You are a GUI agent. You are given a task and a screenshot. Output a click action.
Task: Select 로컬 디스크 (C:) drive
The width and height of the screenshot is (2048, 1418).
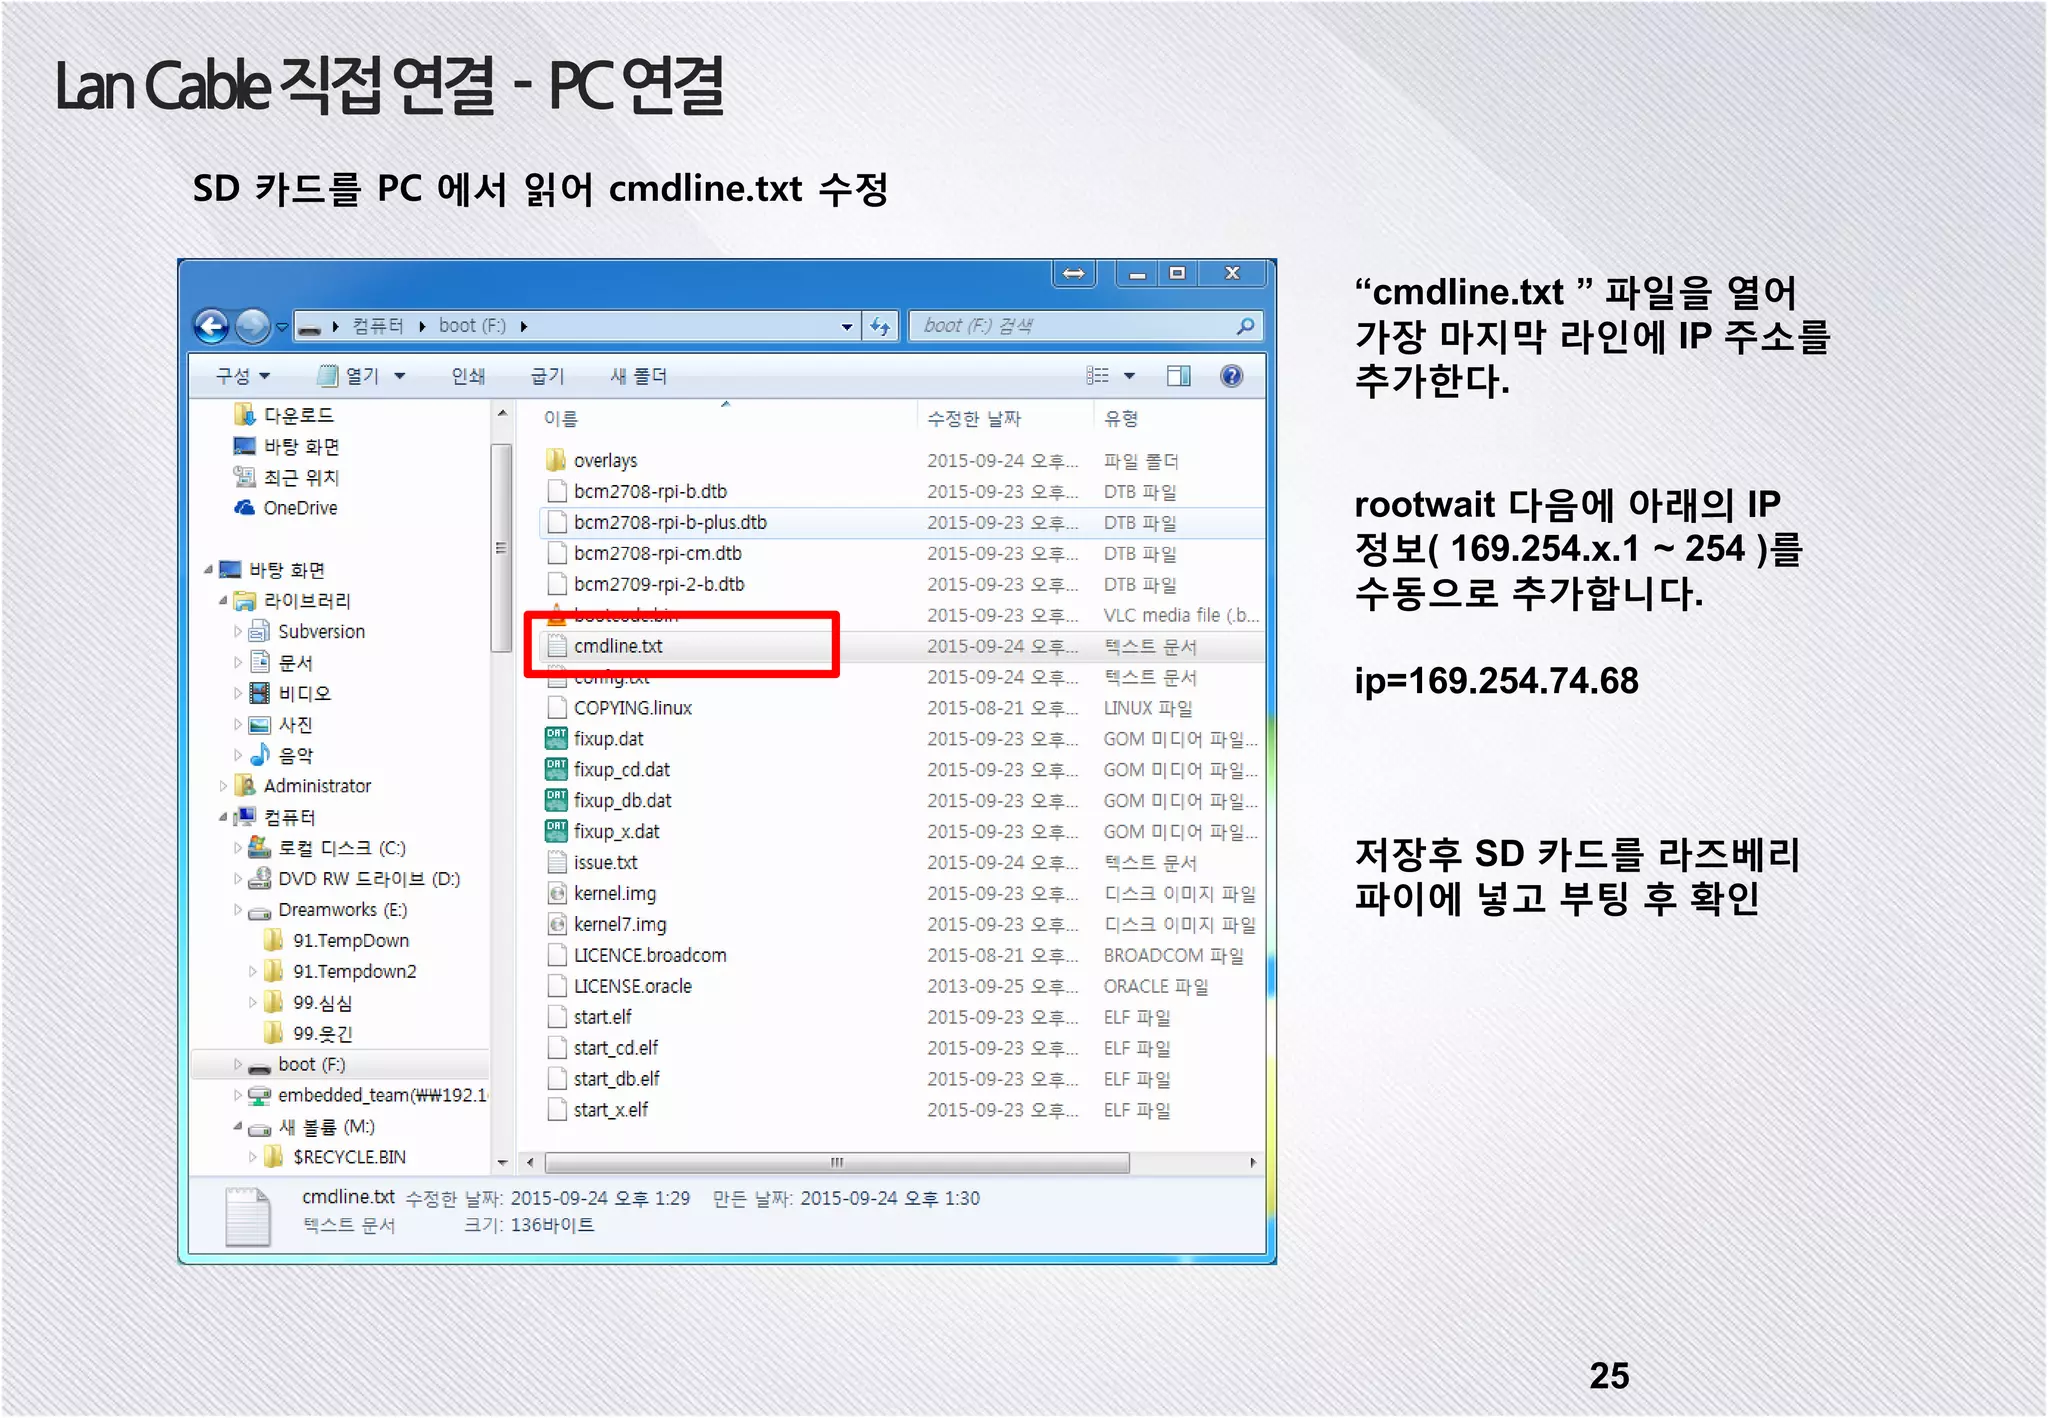tap(341, 849)
